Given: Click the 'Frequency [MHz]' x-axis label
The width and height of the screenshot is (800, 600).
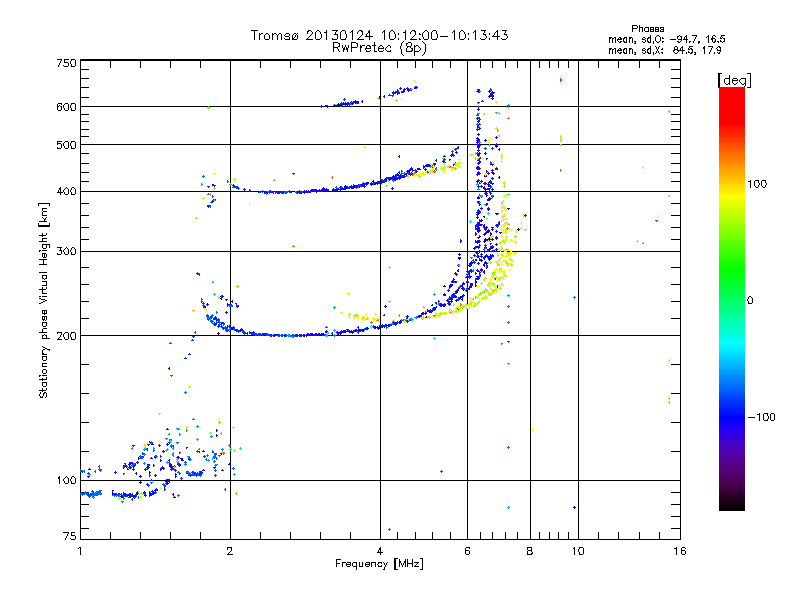Looking at the screenshot, I should click(x=379, y=564).
